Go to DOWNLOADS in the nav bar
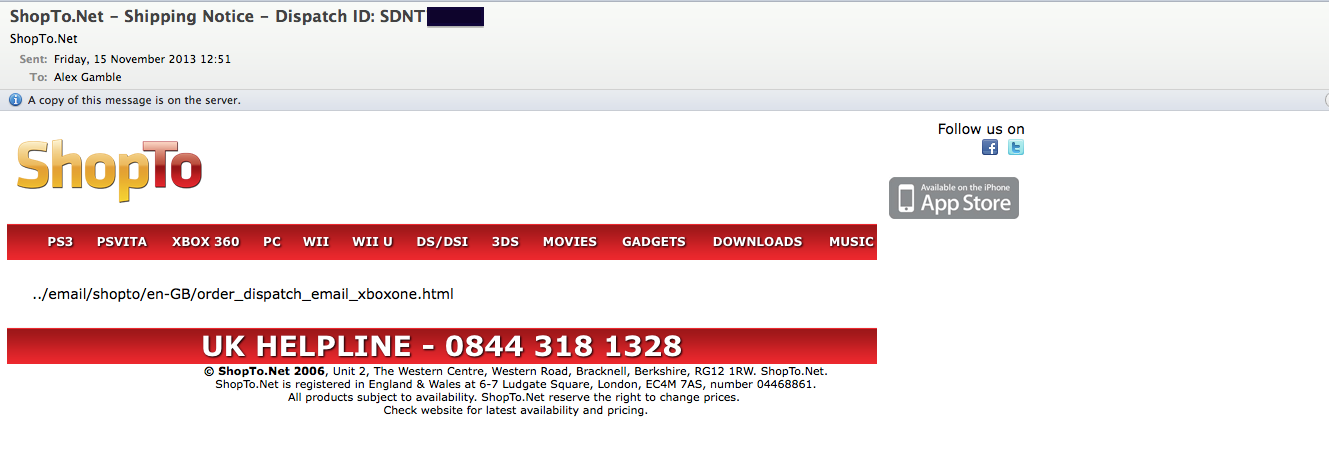Screen dimensions: 1329x468 [x=757, y=242]
